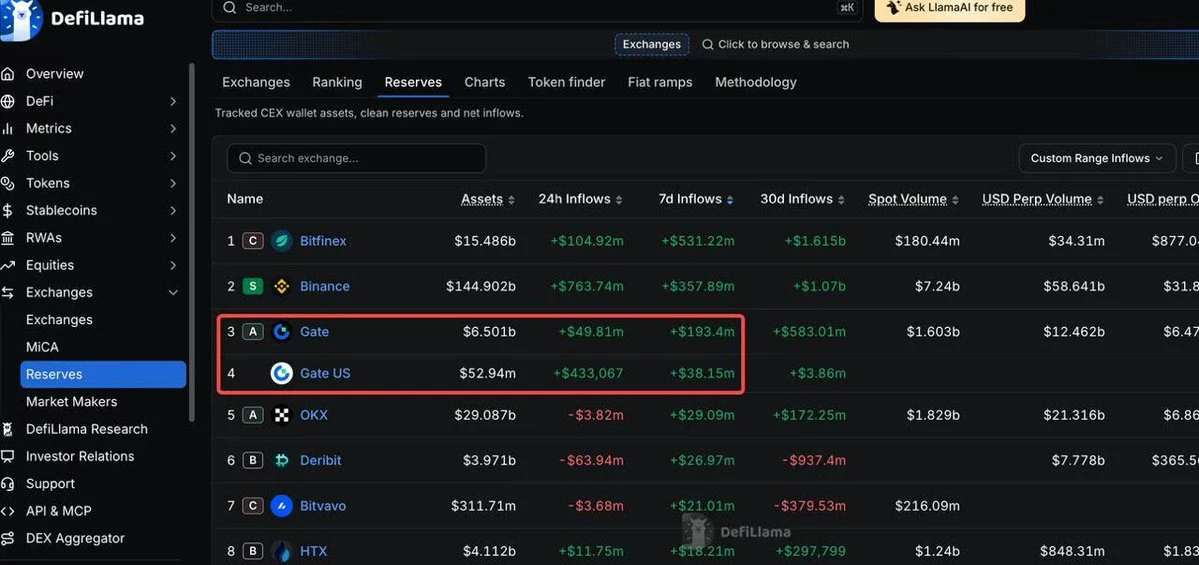This screenshot has width=1199, height=565.
Task: Sort table by Assets column
Action: coord(488,199)
